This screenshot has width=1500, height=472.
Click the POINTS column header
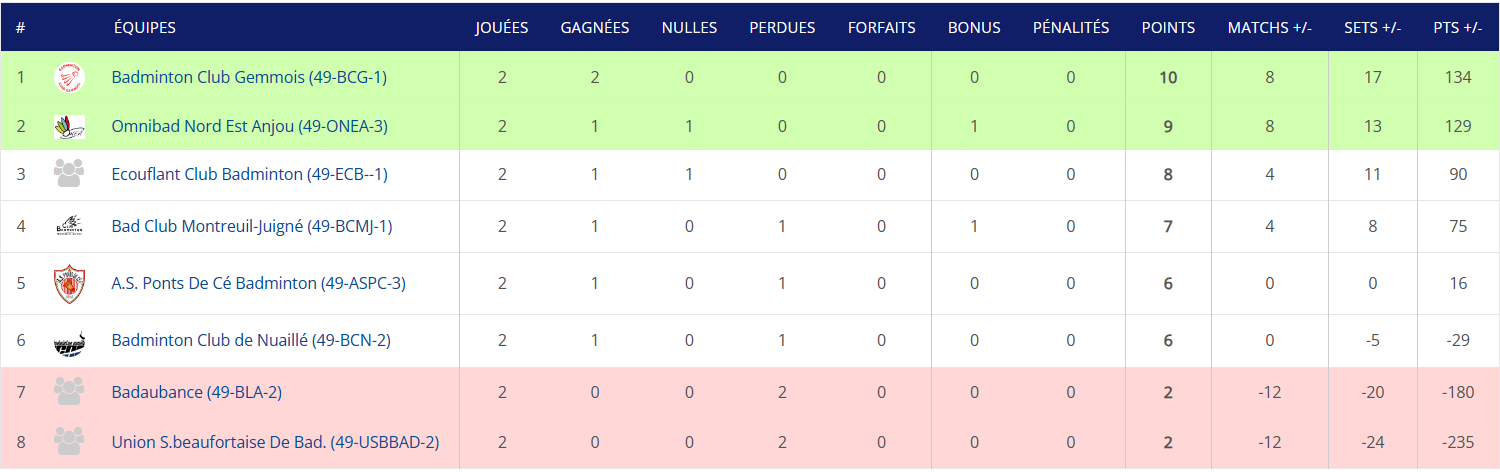coord(1168,28)
